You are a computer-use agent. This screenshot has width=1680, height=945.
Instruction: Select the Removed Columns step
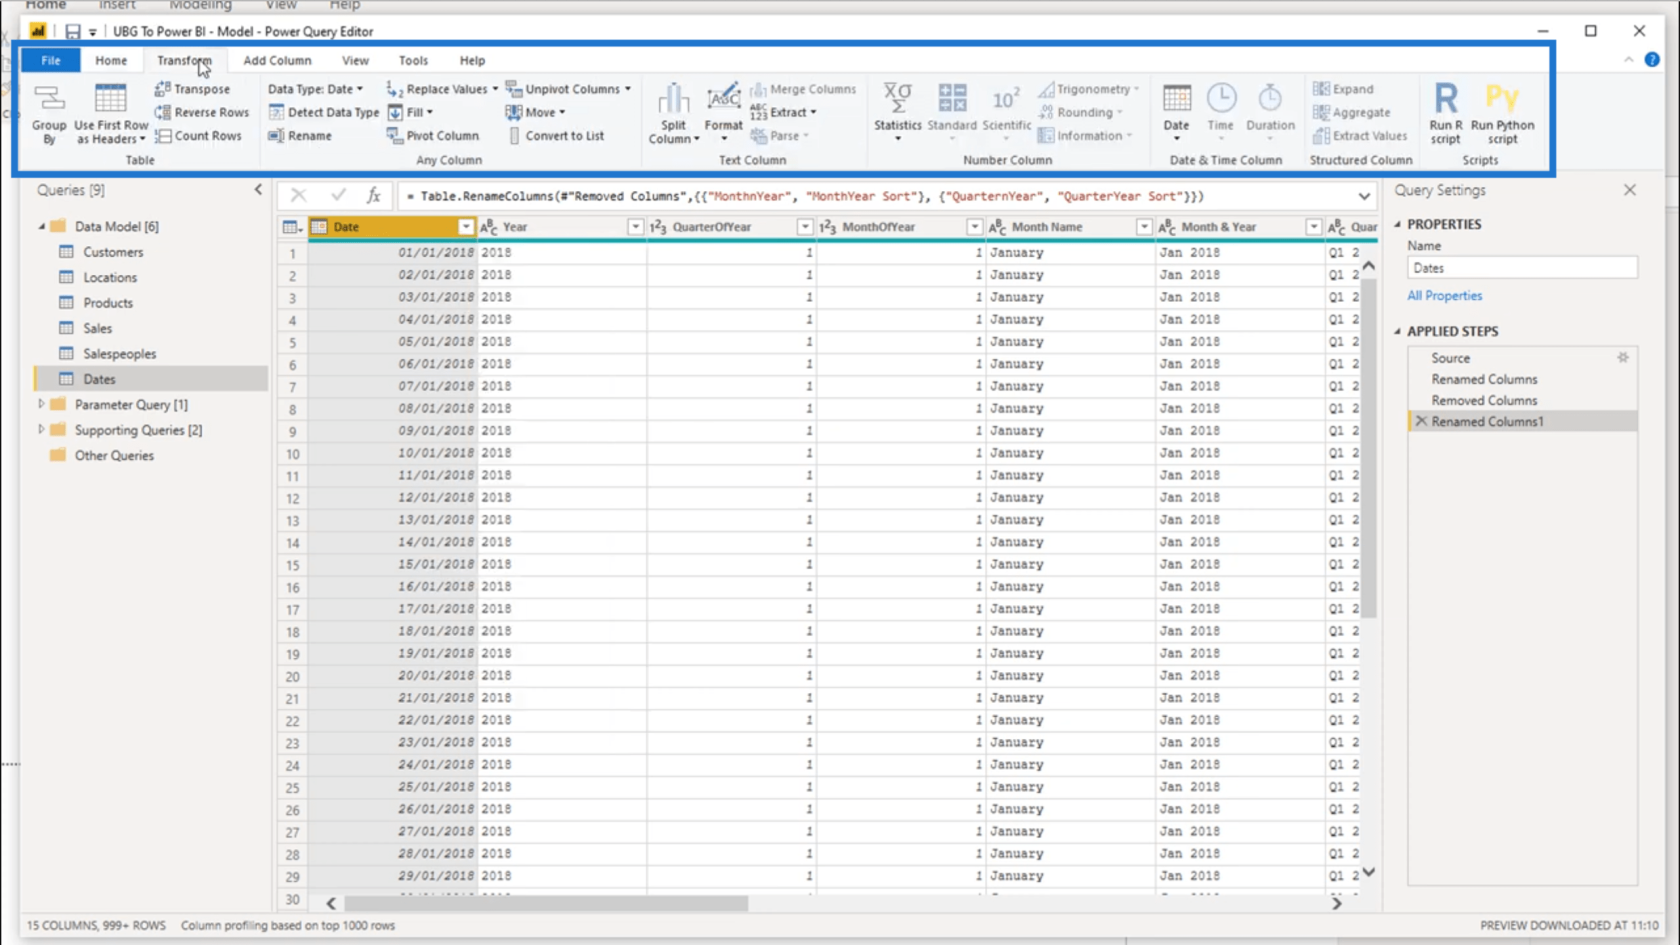[1484, 400]
